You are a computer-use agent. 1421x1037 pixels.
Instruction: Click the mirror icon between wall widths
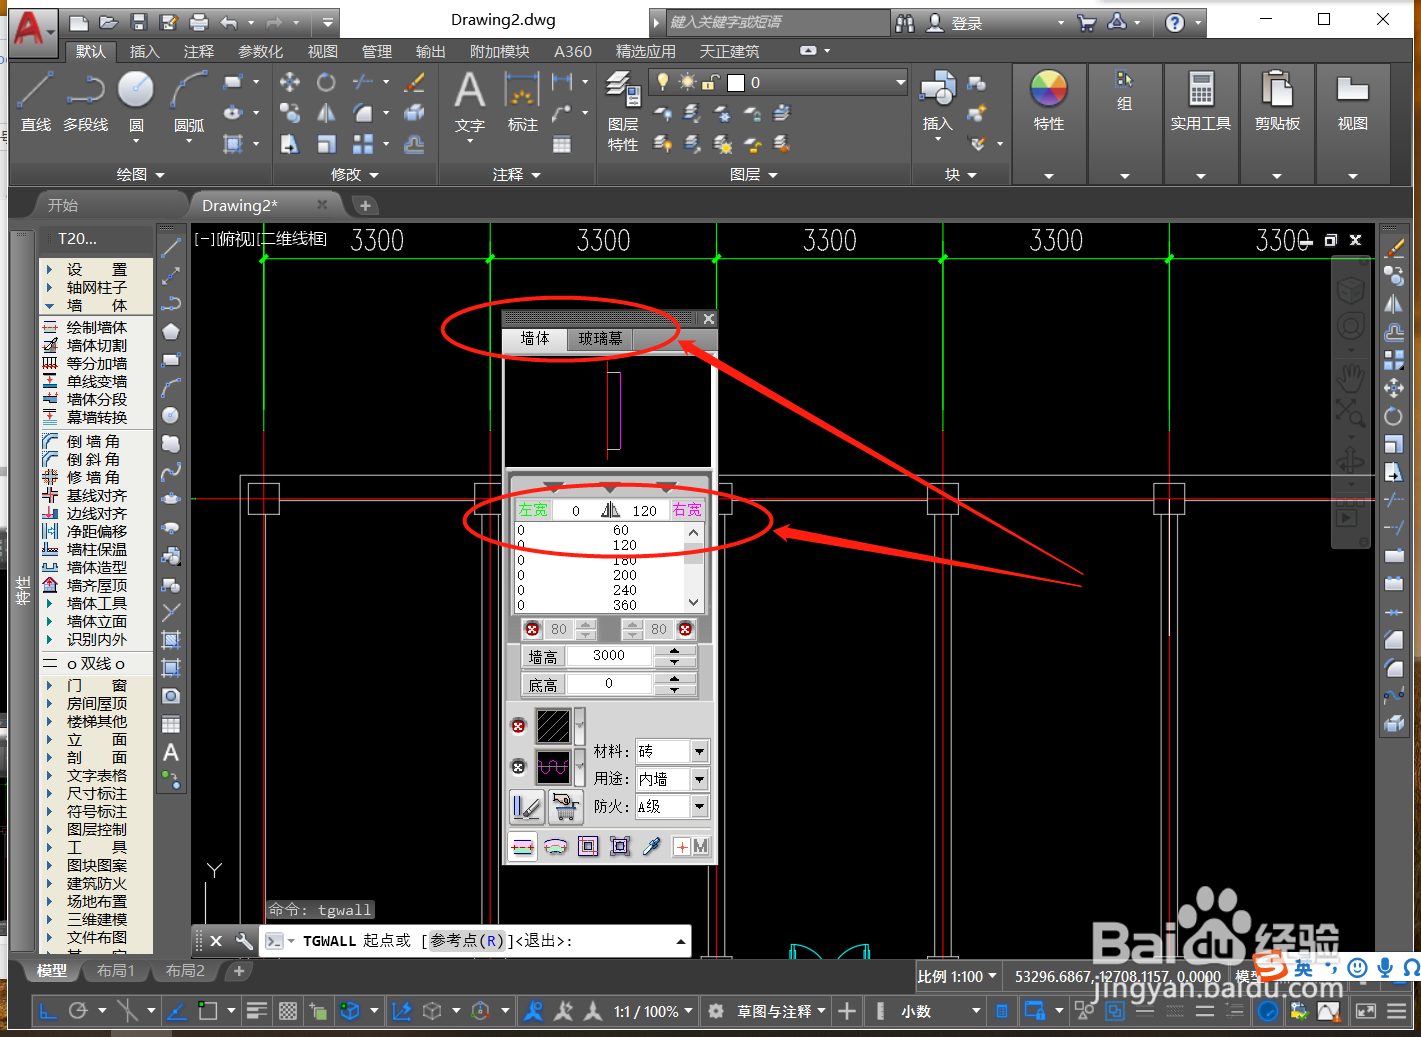point(610,510)
